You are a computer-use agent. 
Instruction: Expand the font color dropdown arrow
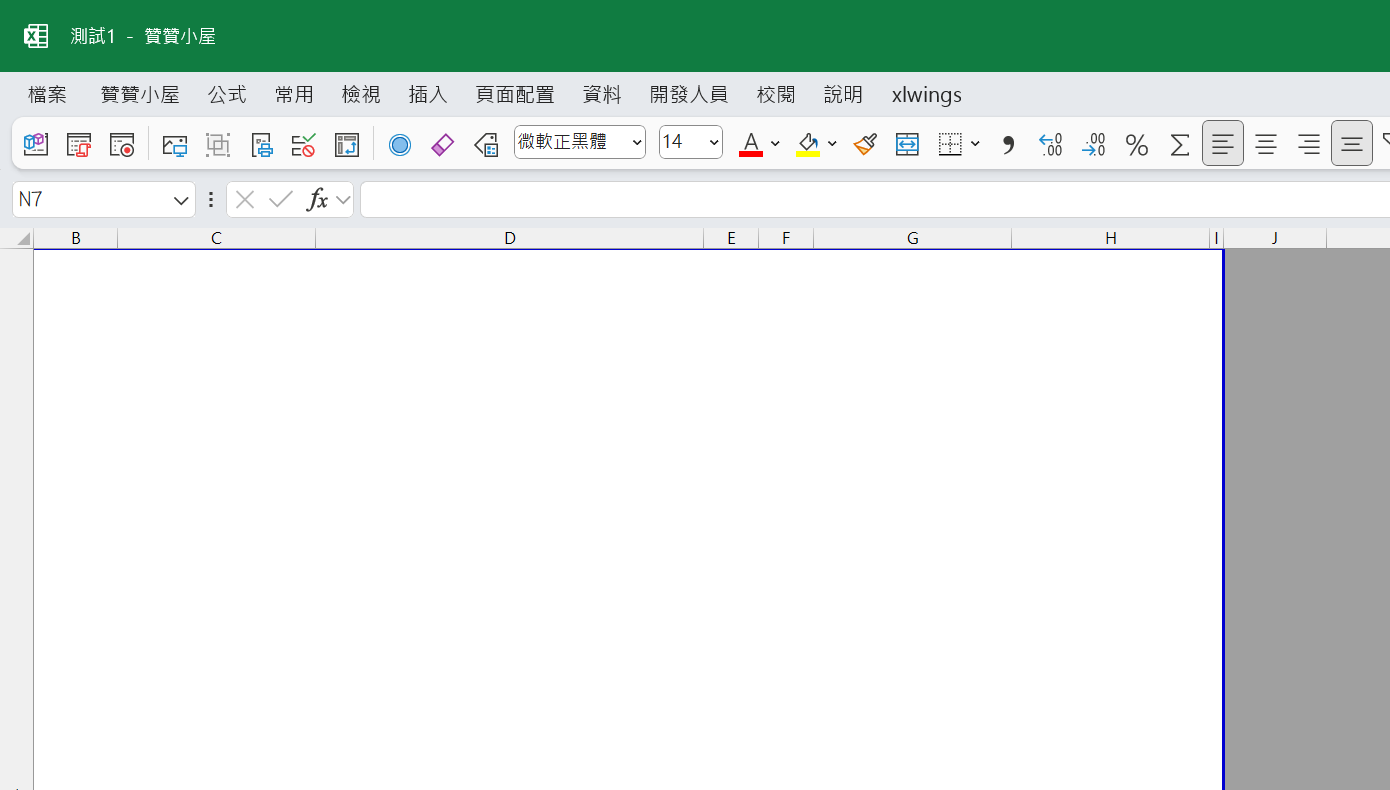775,144
